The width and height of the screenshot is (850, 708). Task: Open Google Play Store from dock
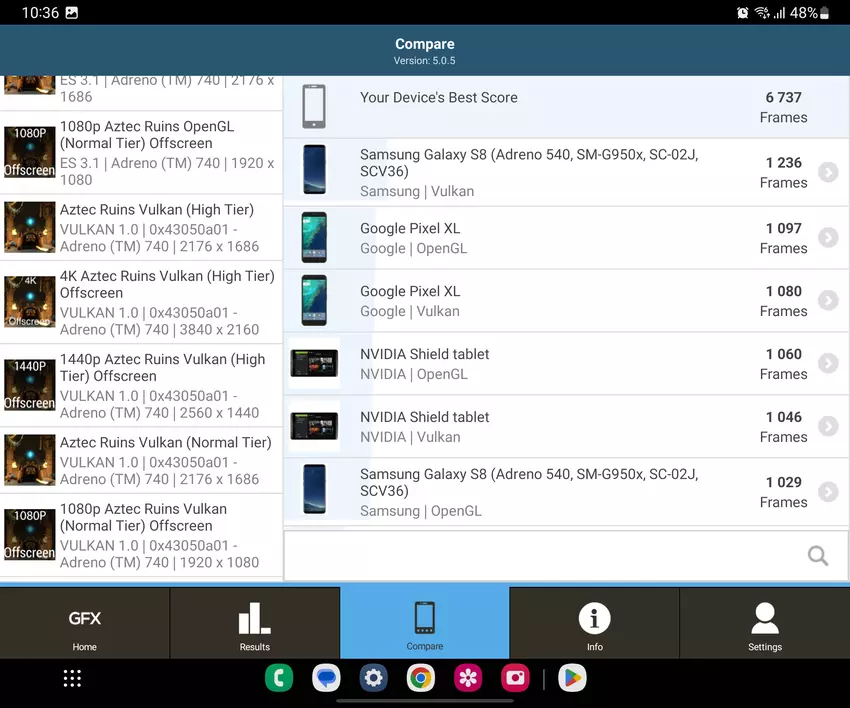click(572, 679)
